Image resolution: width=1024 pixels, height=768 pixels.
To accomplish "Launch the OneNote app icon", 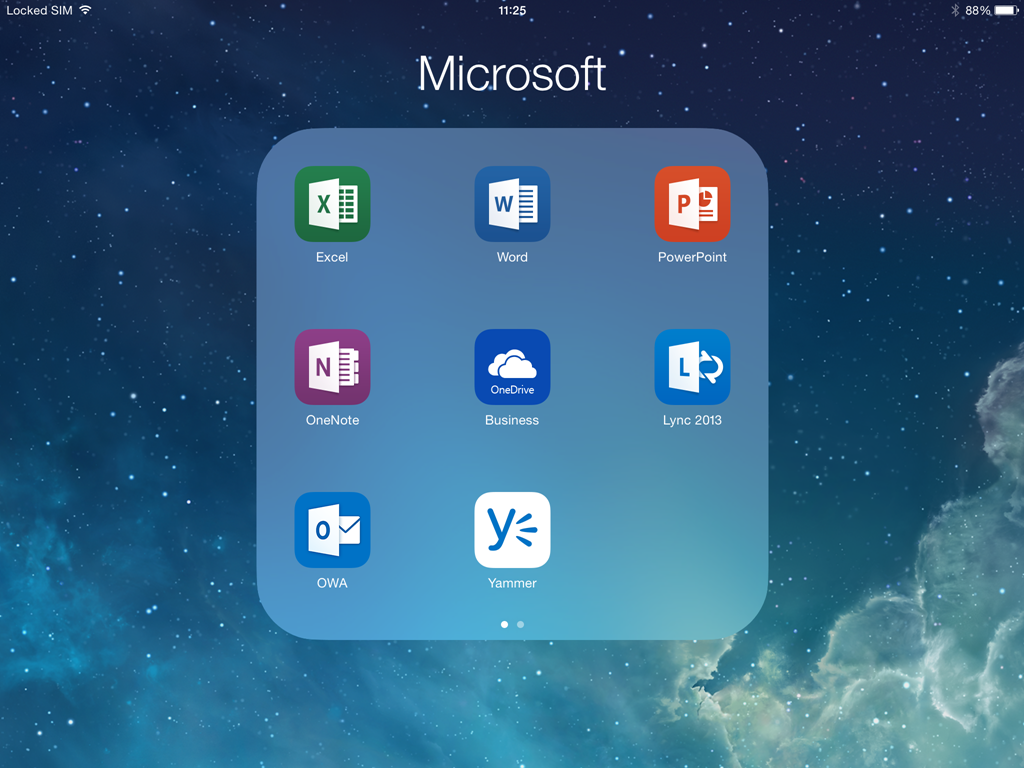I will tap(332, 367).
